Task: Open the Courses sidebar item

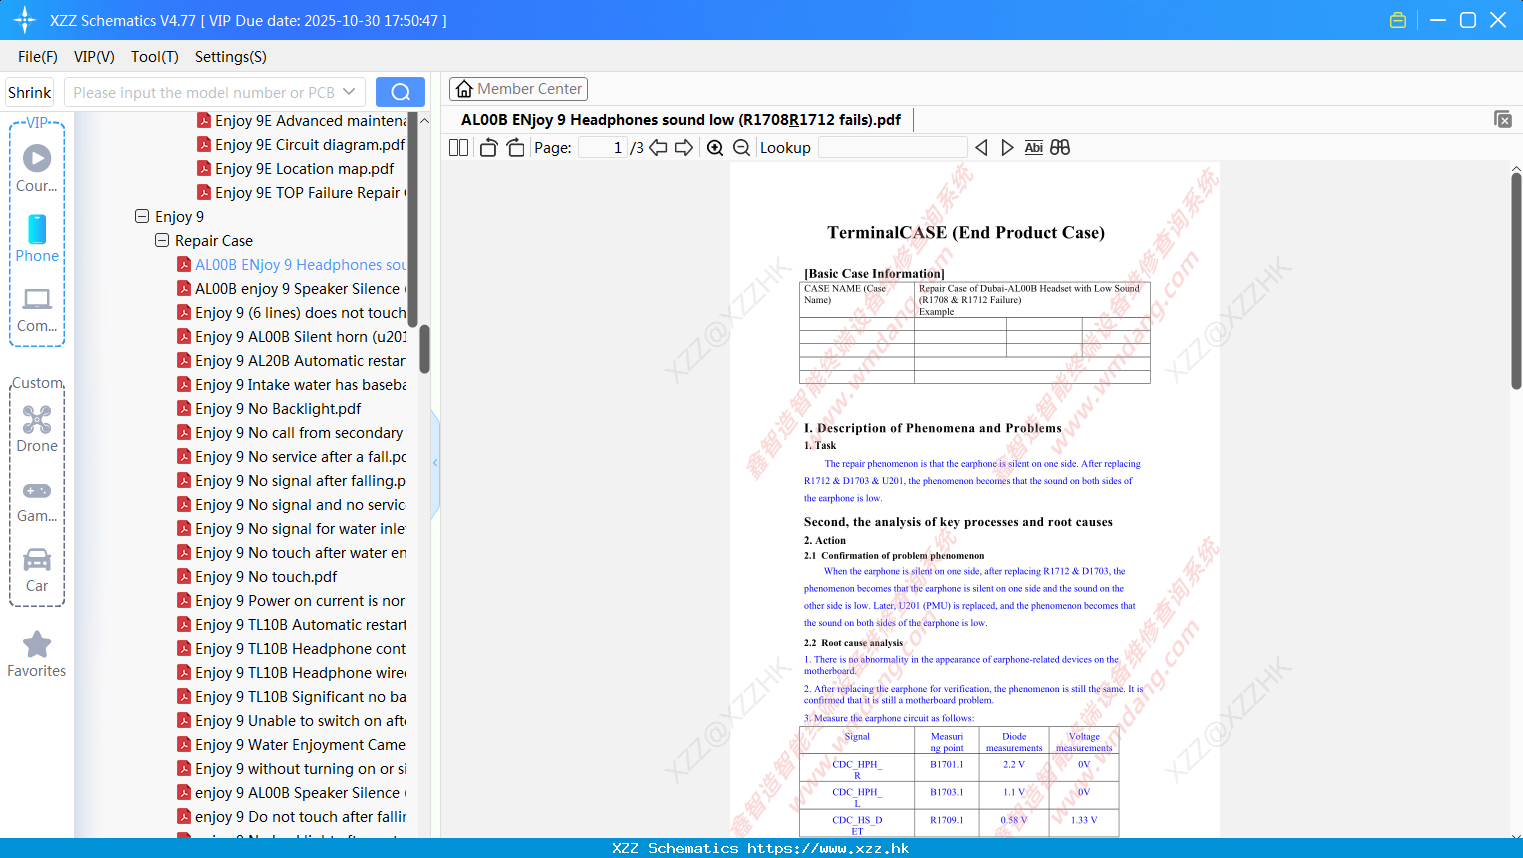Action: [x=37, y=169]
